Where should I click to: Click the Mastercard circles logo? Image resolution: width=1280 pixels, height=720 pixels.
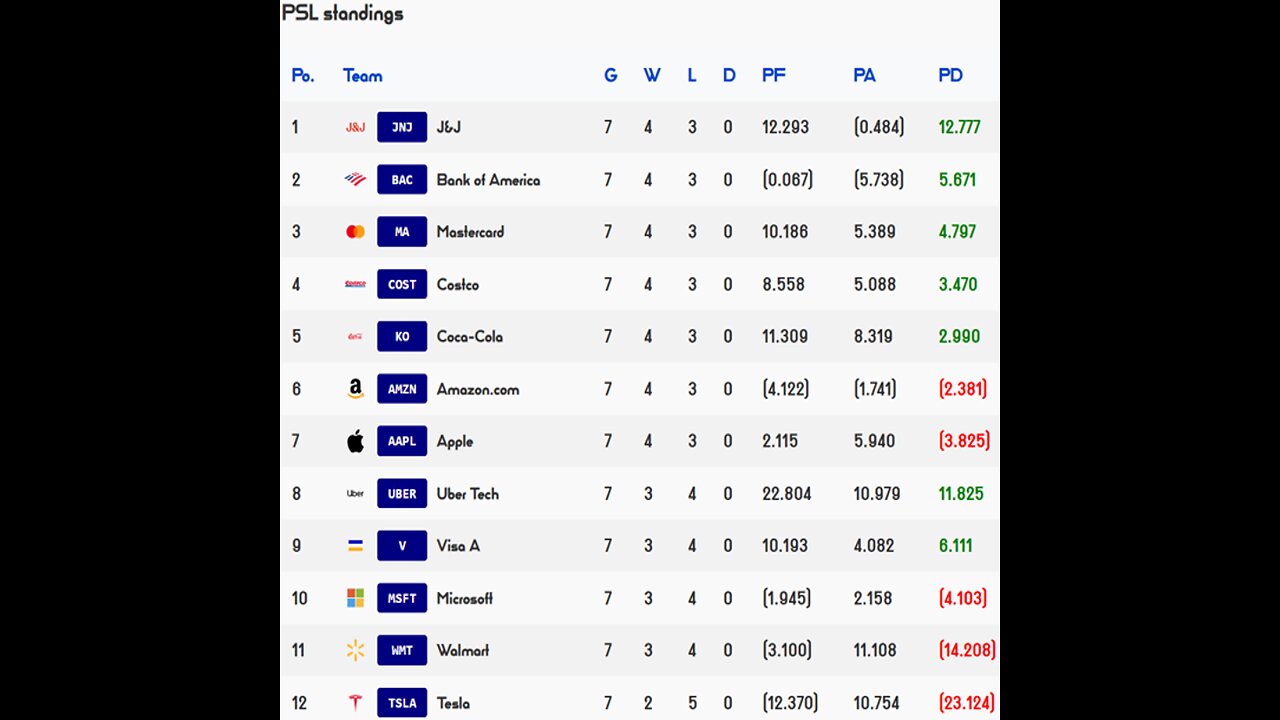tap(355, 232)
